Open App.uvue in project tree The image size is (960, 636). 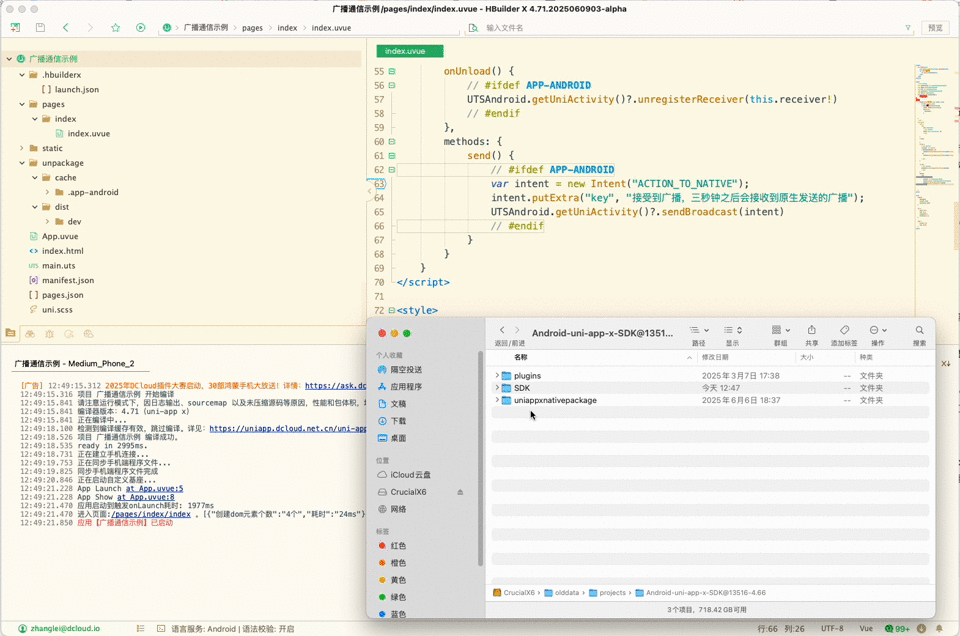point(59,236)
